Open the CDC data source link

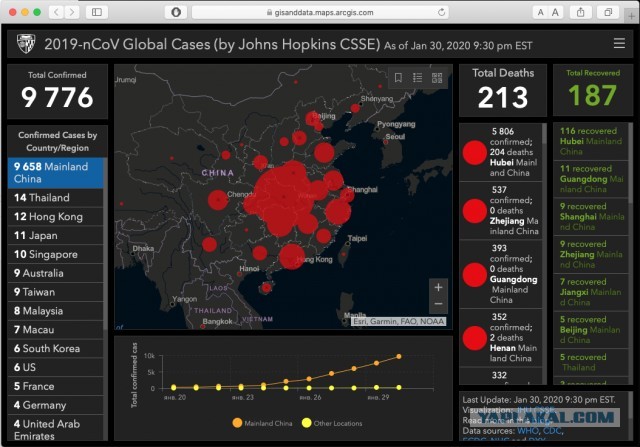(552, 431)
